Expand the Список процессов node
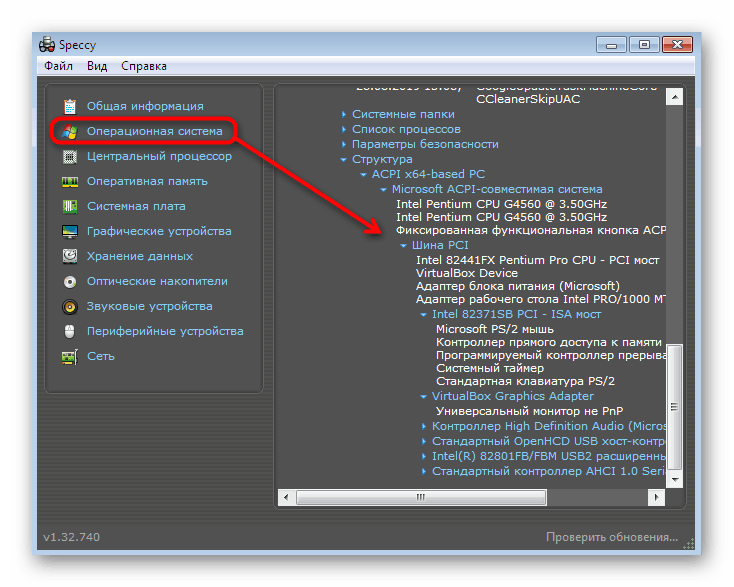The height and width of the screenshot is (587, 734). [x=344, y=129]
